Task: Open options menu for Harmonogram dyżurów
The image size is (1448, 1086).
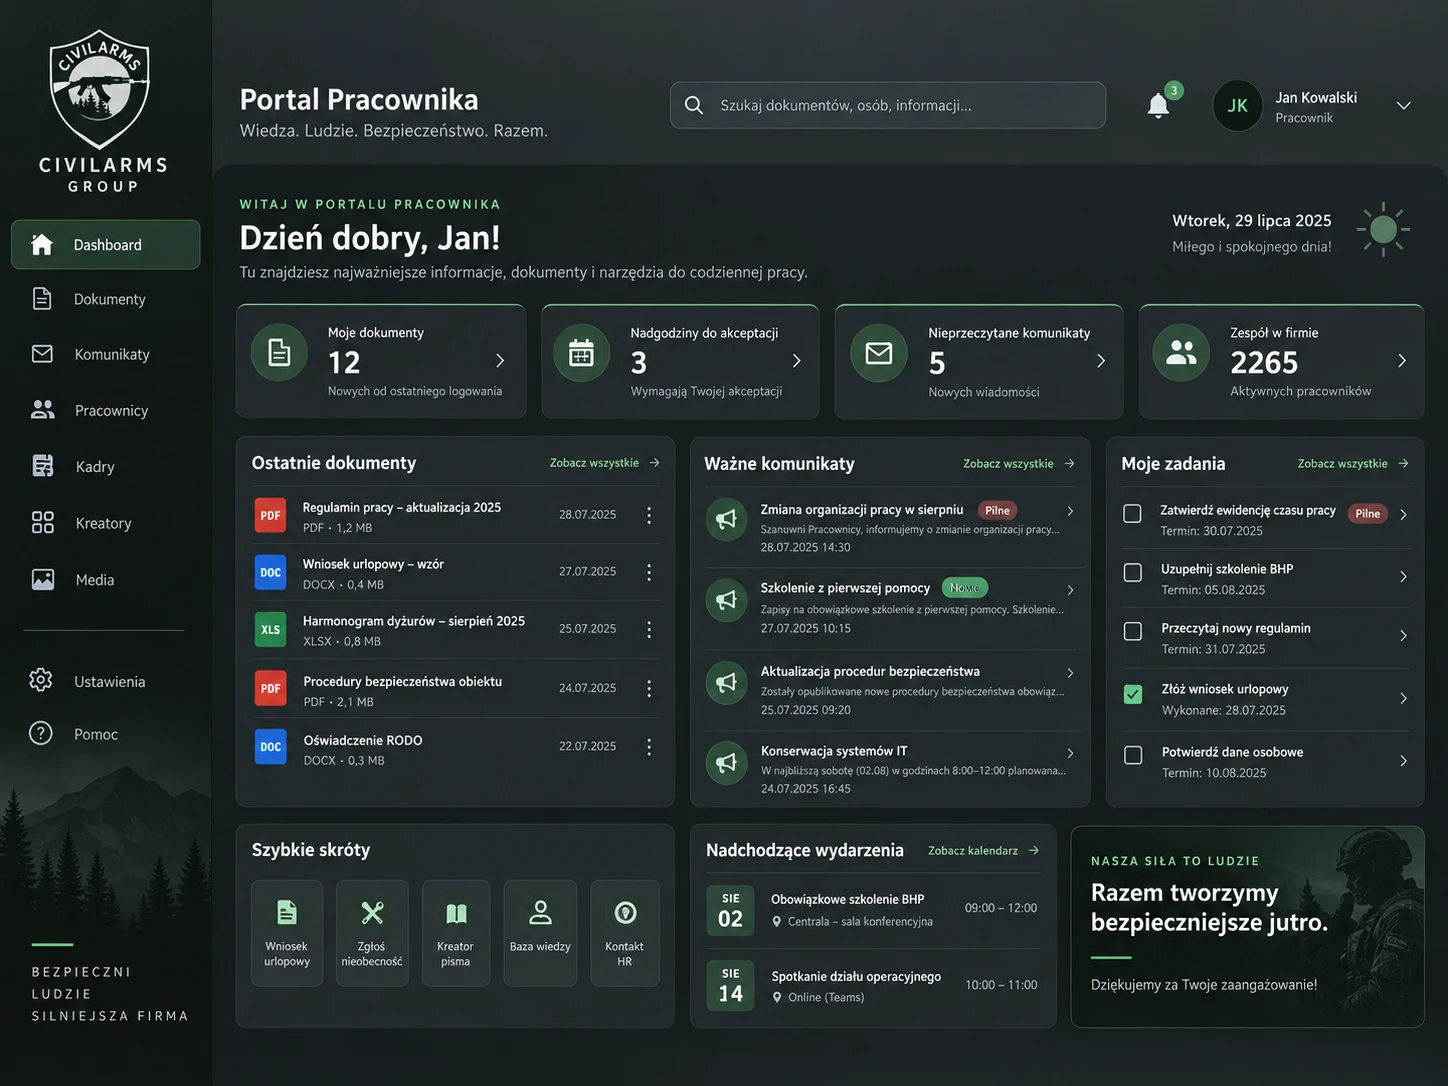Action: 649,629
